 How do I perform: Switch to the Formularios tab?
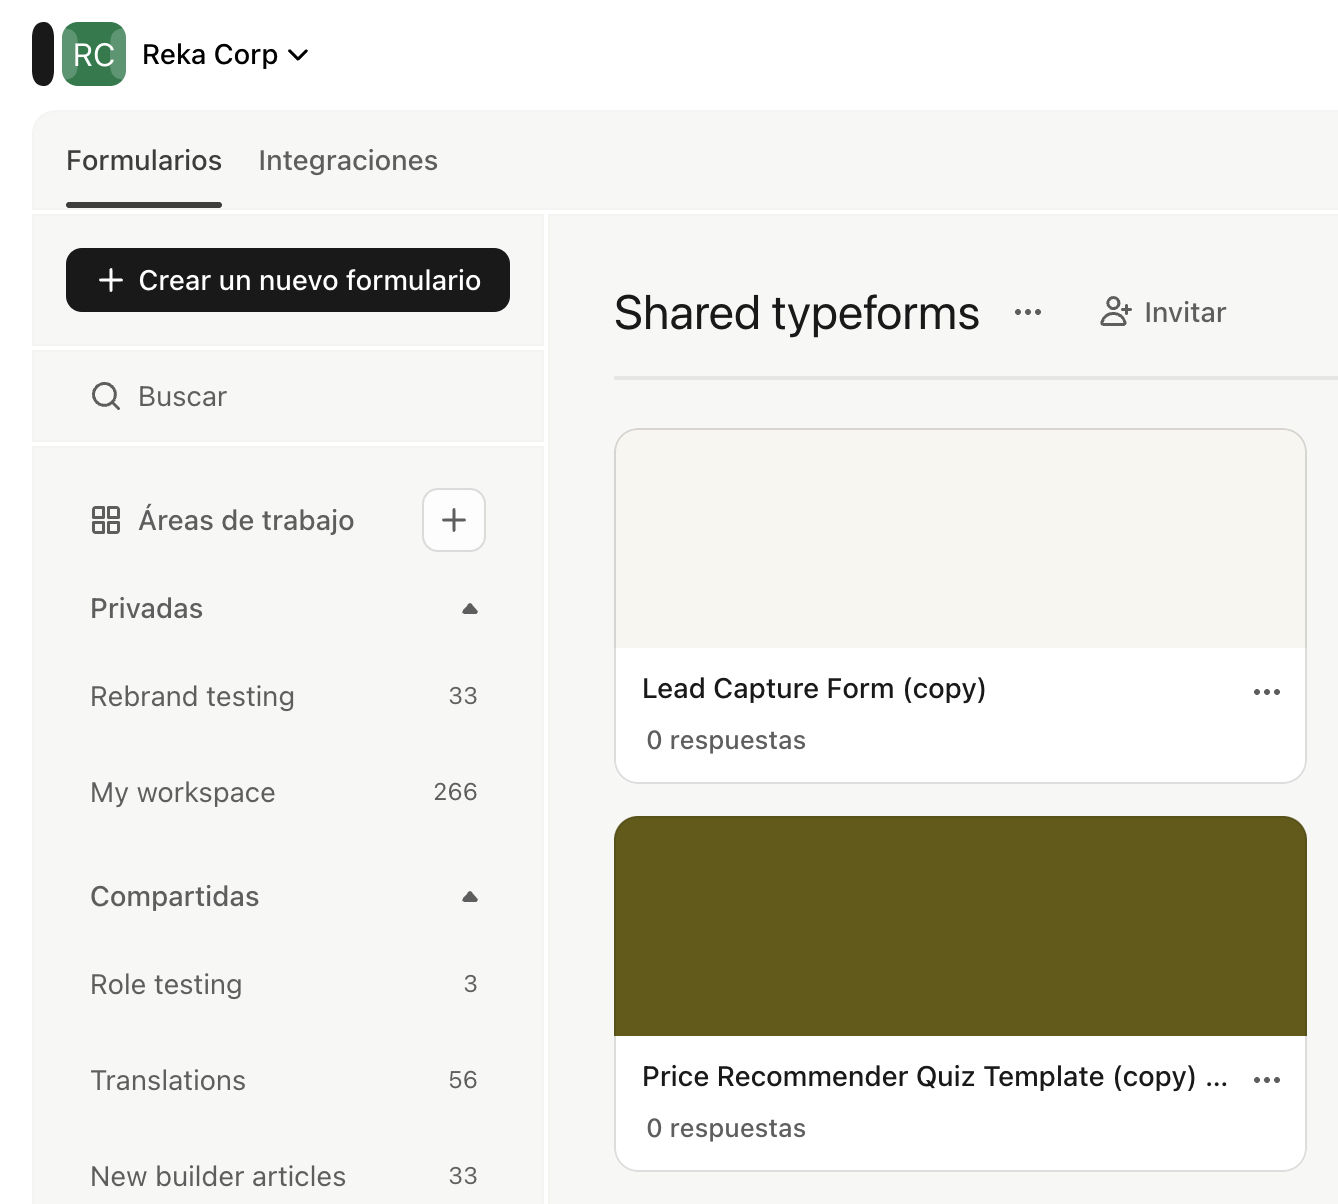click(144, 161)
